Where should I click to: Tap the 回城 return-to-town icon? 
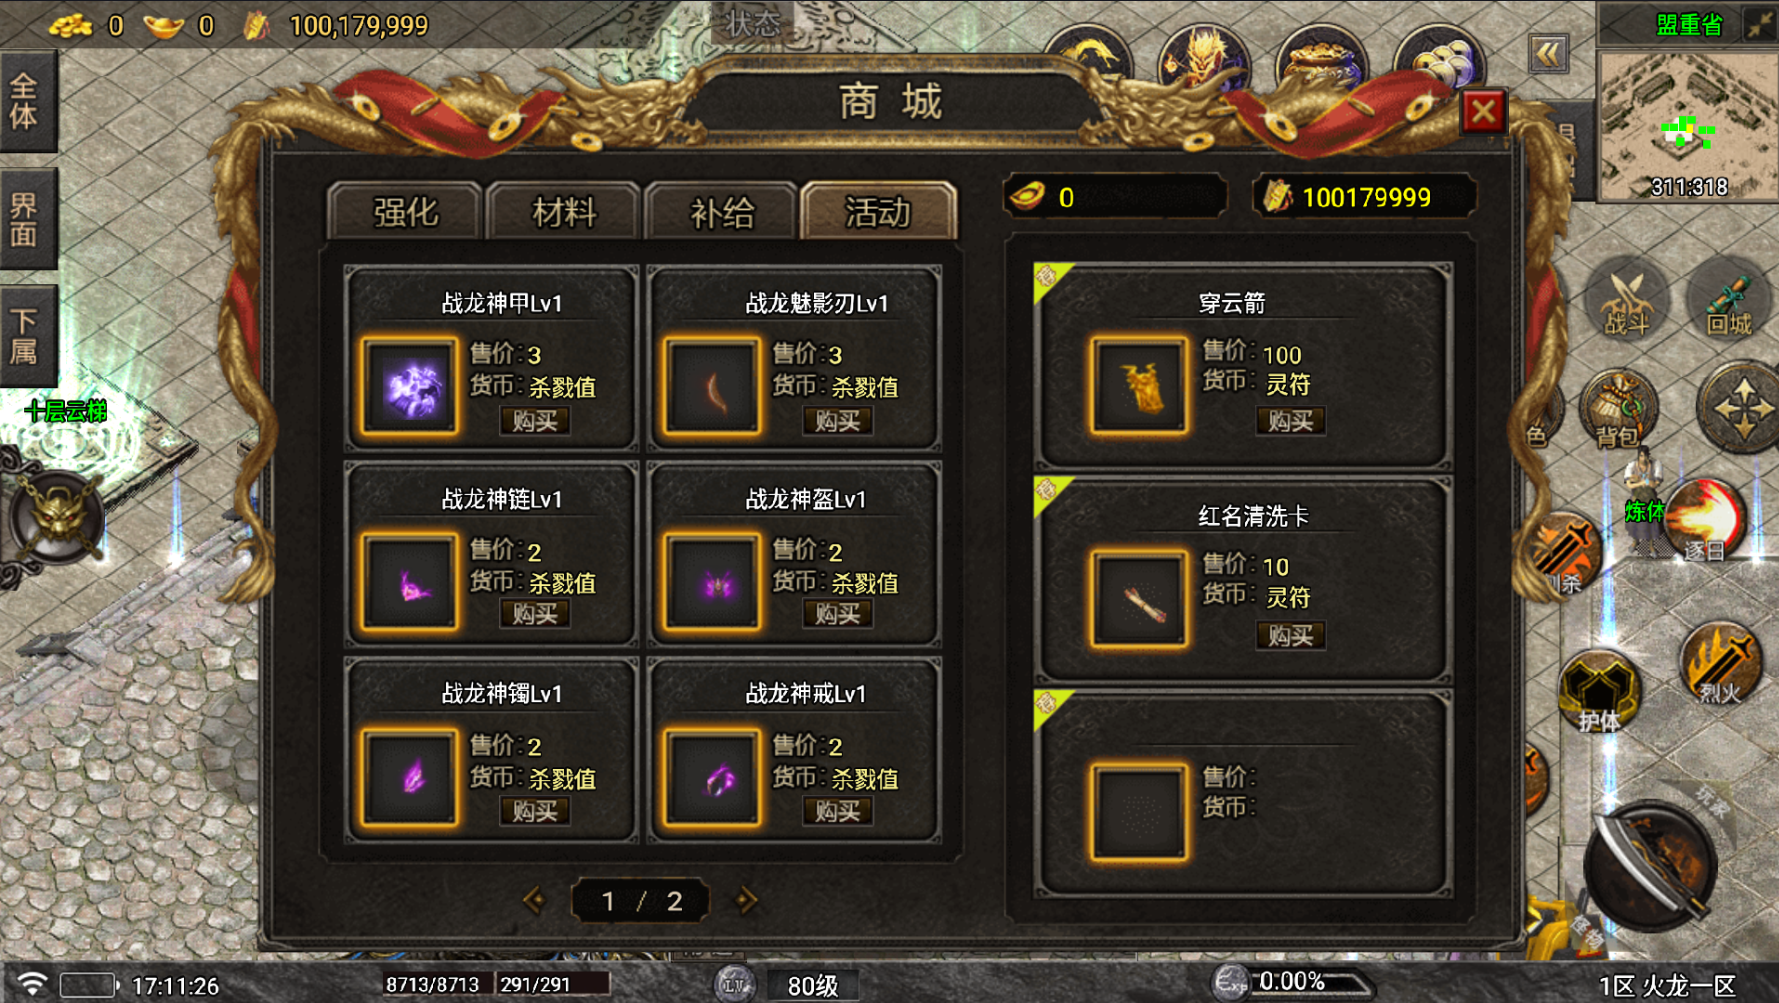(x=1728, y=299)
